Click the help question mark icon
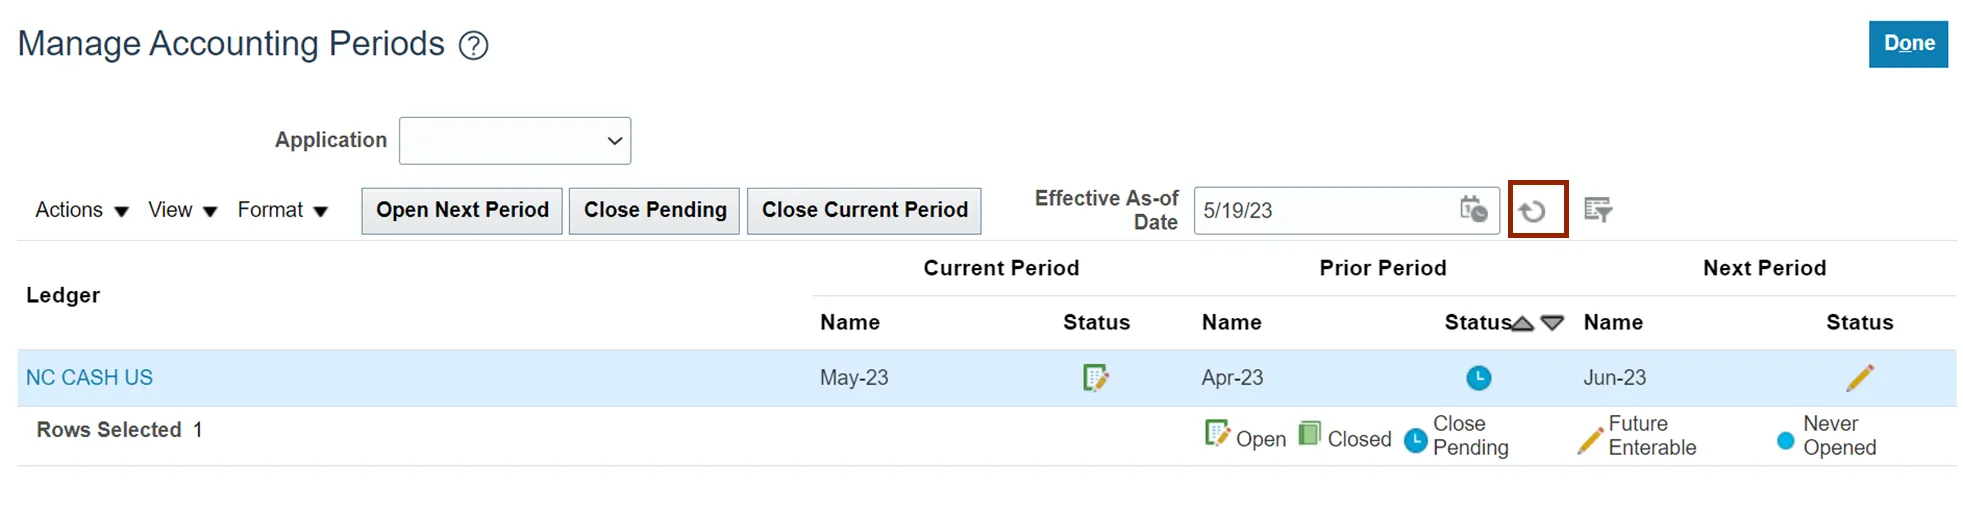 pos(473,45)
